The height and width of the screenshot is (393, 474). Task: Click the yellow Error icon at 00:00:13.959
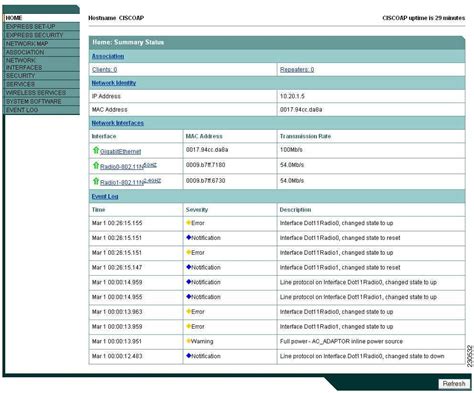[189, 326]
